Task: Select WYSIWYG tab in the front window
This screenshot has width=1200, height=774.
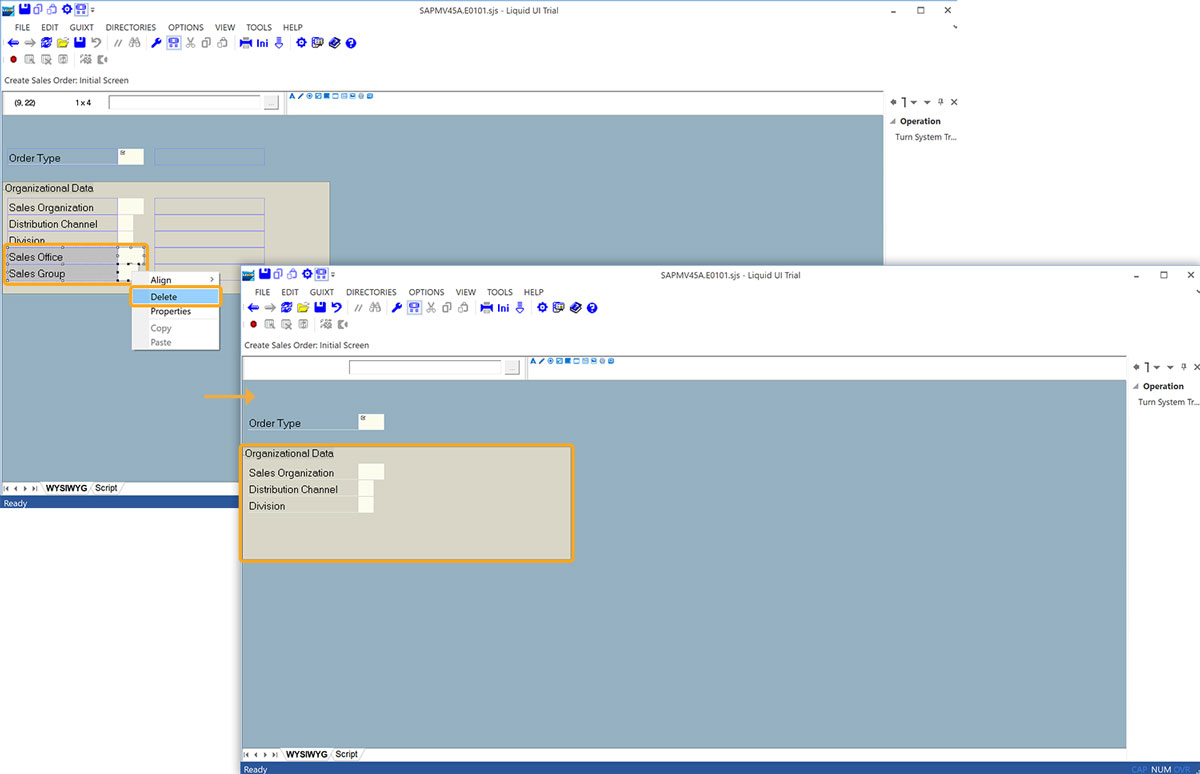Action: pyautogui.click(x=305, y=754)
